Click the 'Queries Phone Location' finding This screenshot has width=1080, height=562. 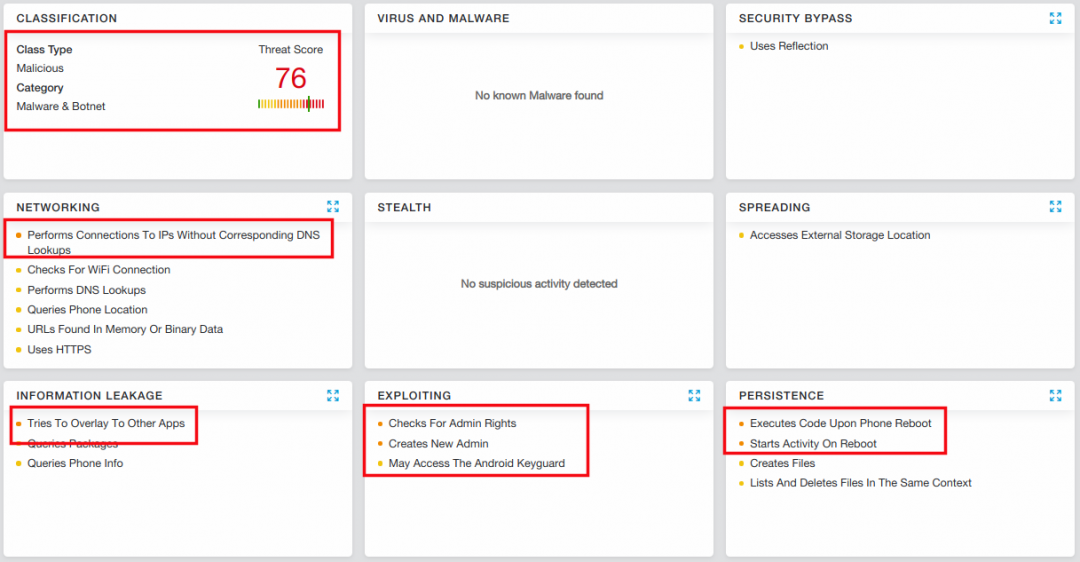coord(87,310)
